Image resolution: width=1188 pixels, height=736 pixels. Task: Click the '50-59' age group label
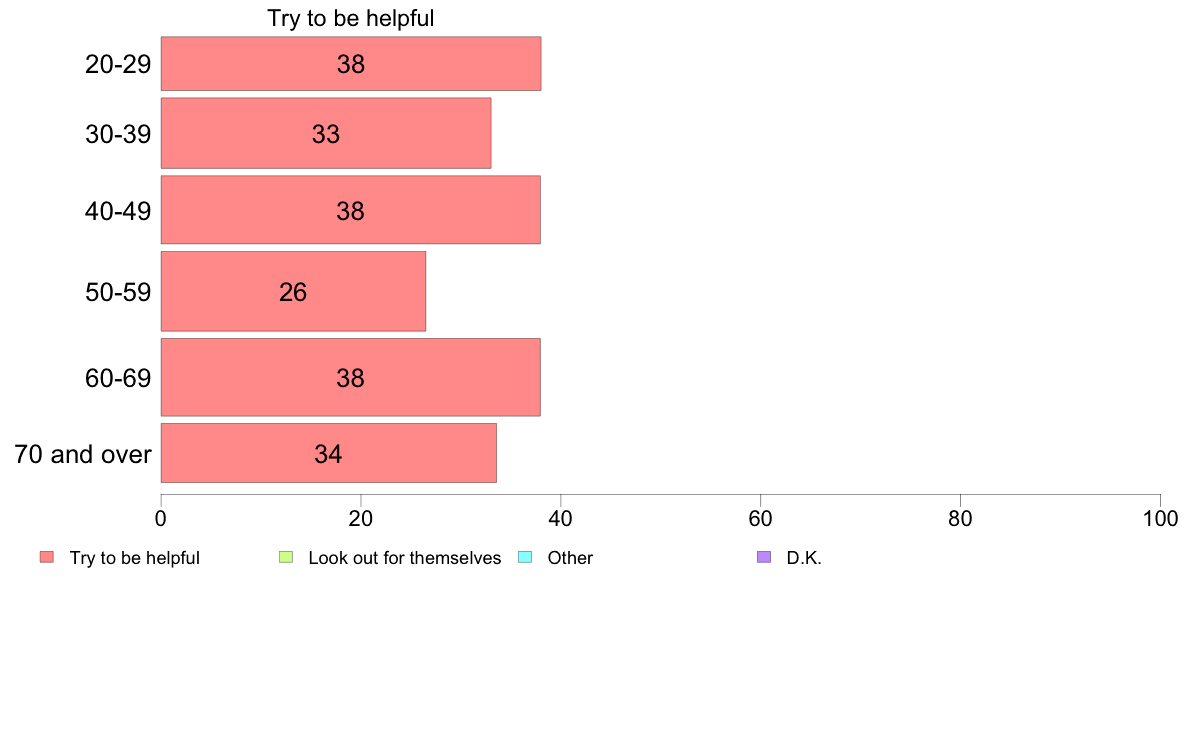coord(118,293)
